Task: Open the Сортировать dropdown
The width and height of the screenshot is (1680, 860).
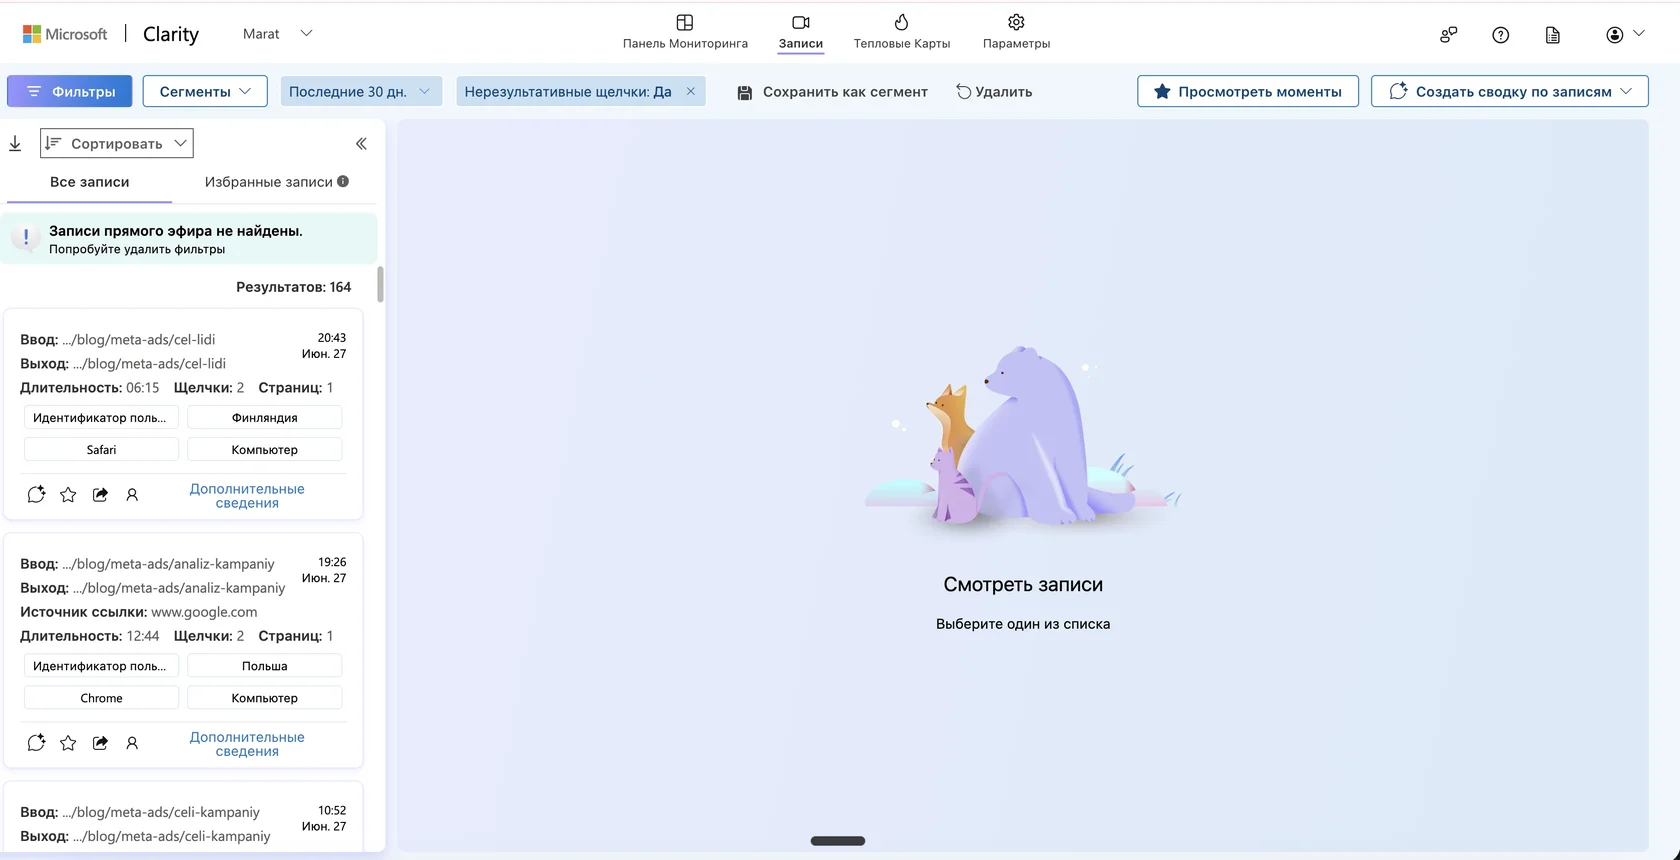Action: click(x=117, y=143)
